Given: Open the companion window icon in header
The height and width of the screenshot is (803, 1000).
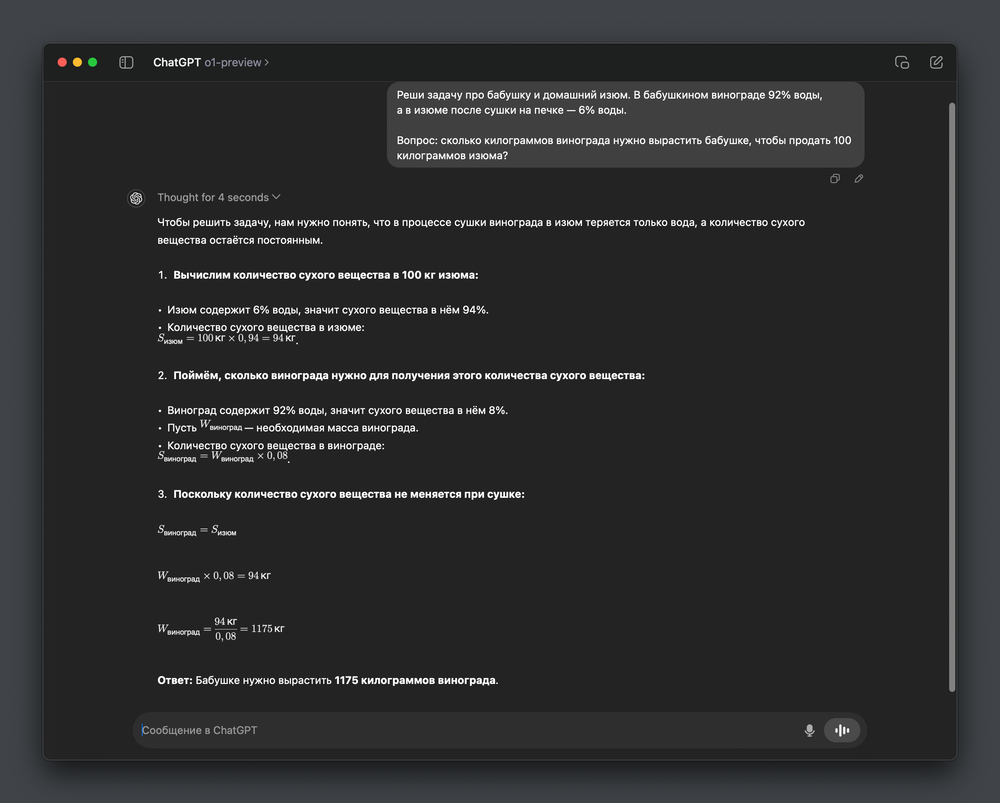Looking at the screenshot, I should [x=901, y=62].
